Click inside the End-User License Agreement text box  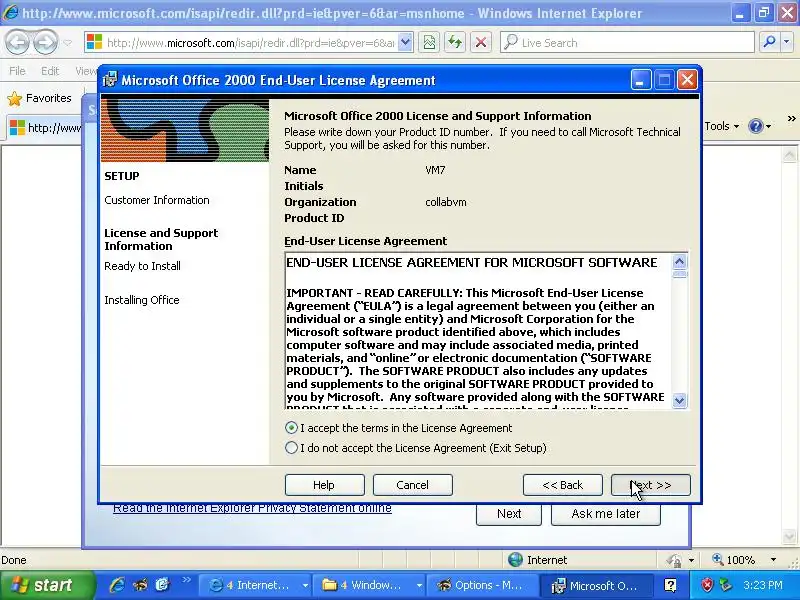[x=479, y=331]
